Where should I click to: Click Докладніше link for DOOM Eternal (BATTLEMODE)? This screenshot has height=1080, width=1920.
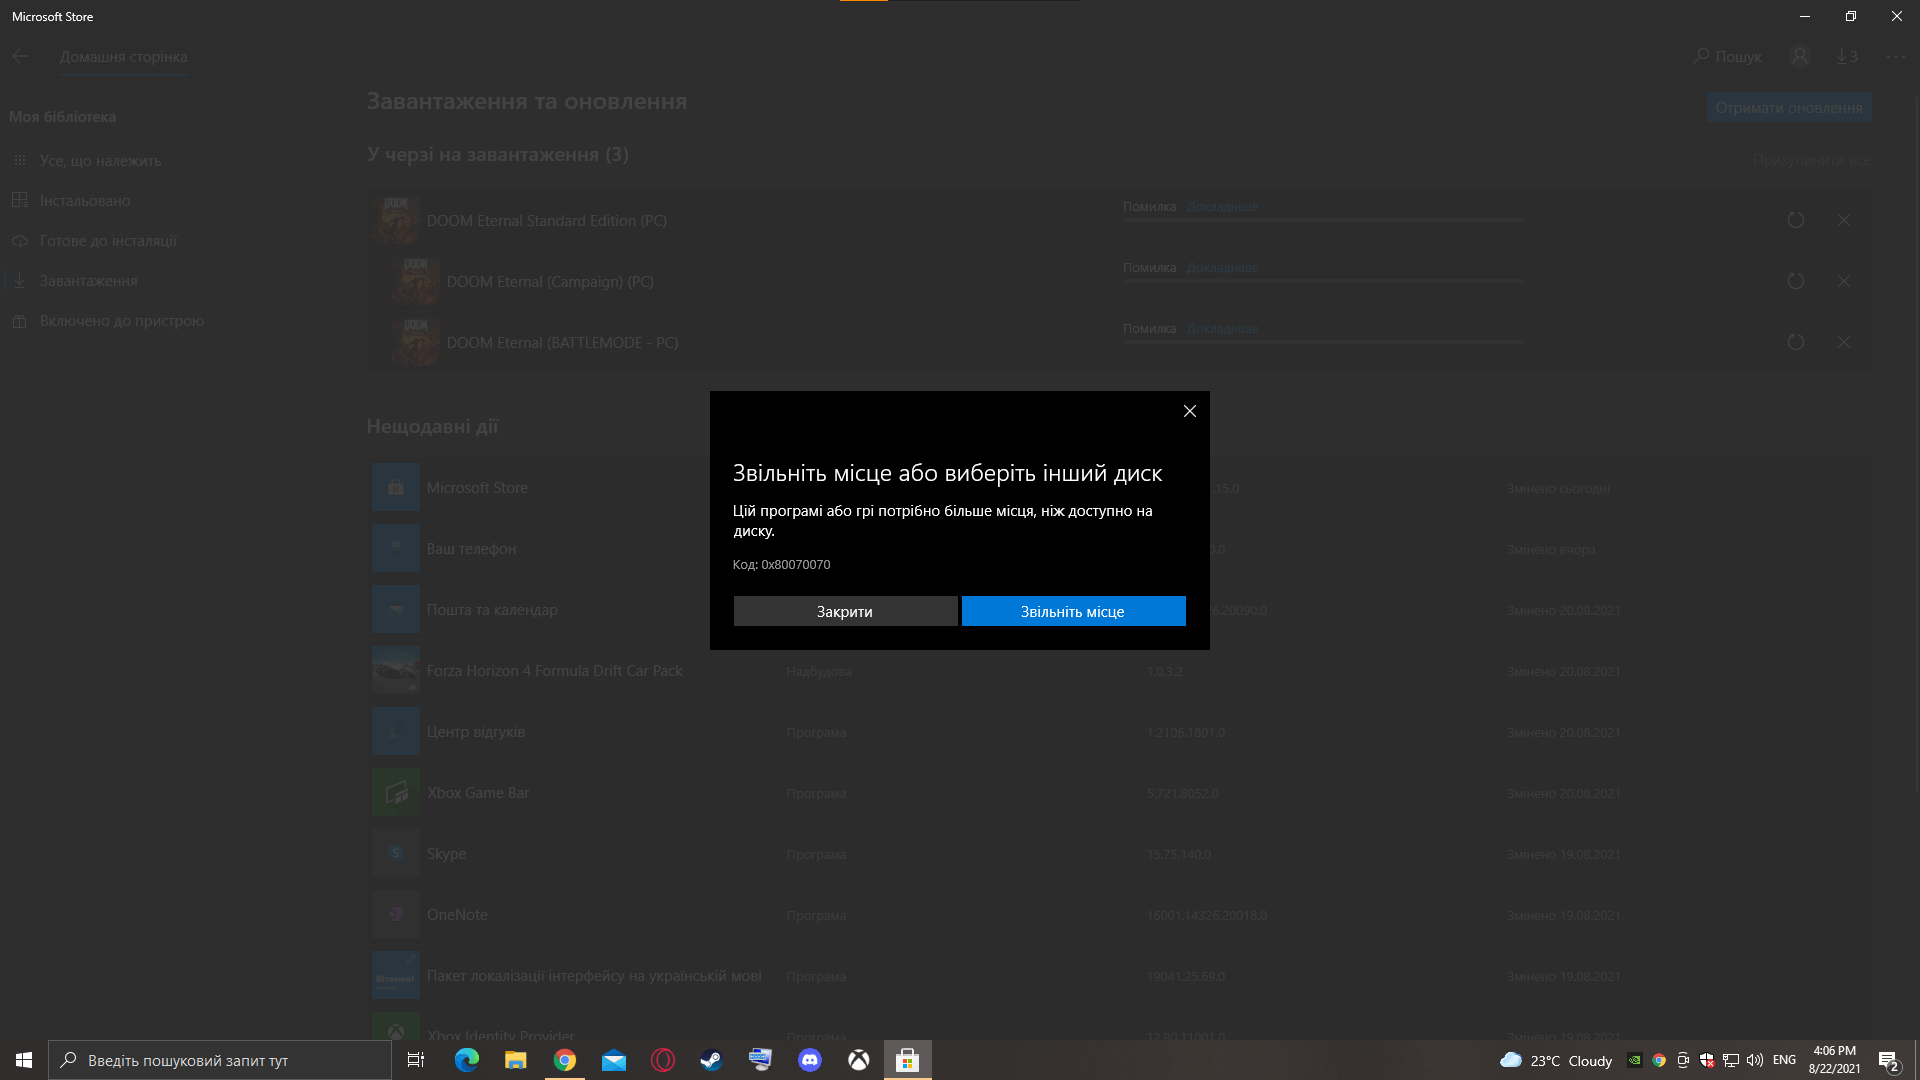(x=1222, y=329)
